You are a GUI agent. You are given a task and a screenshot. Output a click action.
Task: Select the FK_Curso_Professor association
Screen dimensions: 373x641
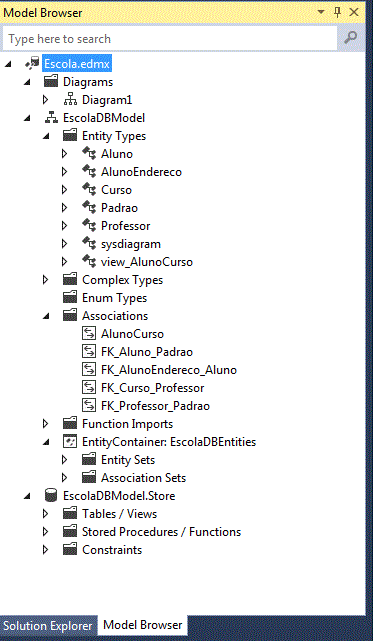point(152,388)
